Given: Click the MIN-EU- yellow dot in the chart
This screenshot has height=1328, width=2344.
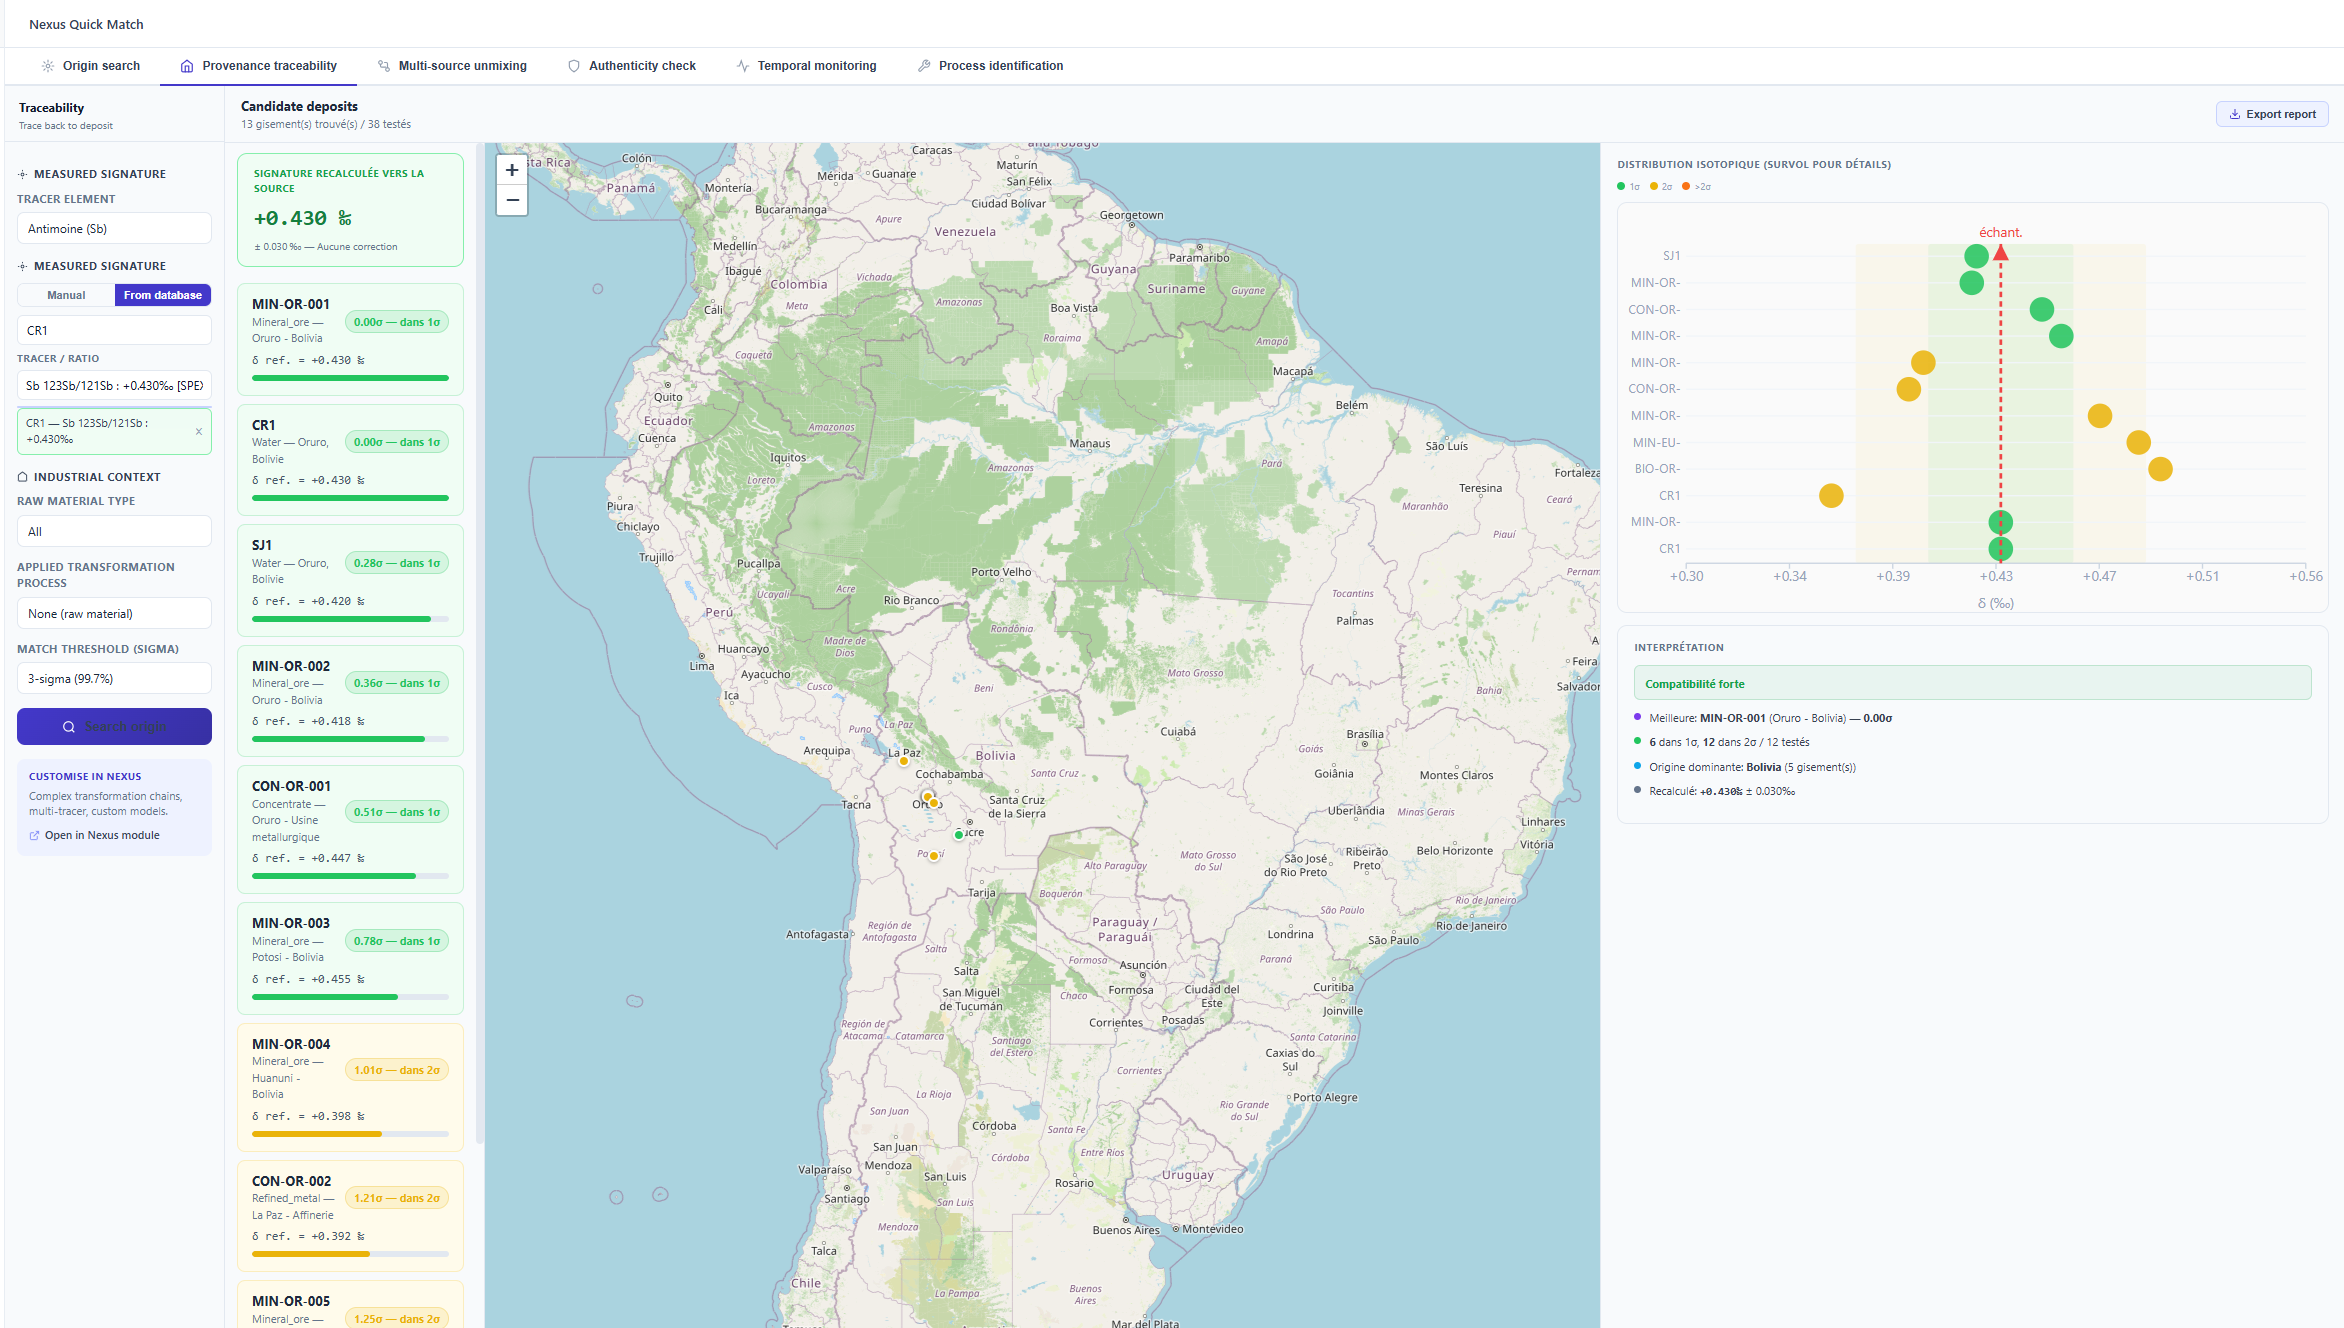Looking at the screenshot, I should (x=2139, y=443).
